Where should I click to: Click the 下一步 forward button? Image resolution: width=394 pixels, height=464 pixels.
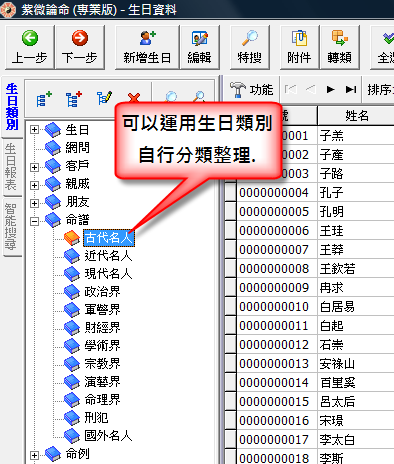click(80, 47)
